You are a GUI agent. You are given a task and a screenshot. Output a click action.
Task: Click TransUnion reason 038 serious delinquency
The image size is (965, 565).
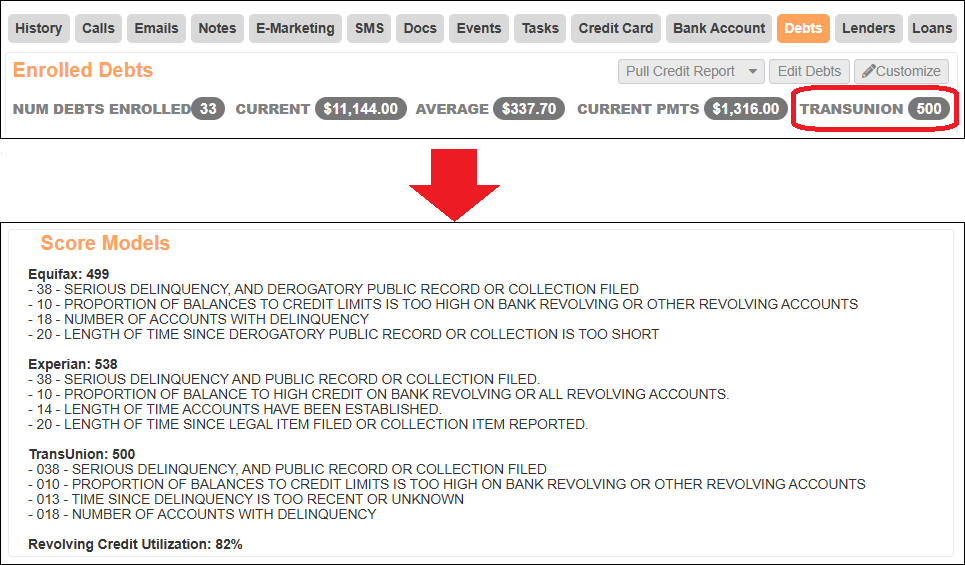(287, 469)
